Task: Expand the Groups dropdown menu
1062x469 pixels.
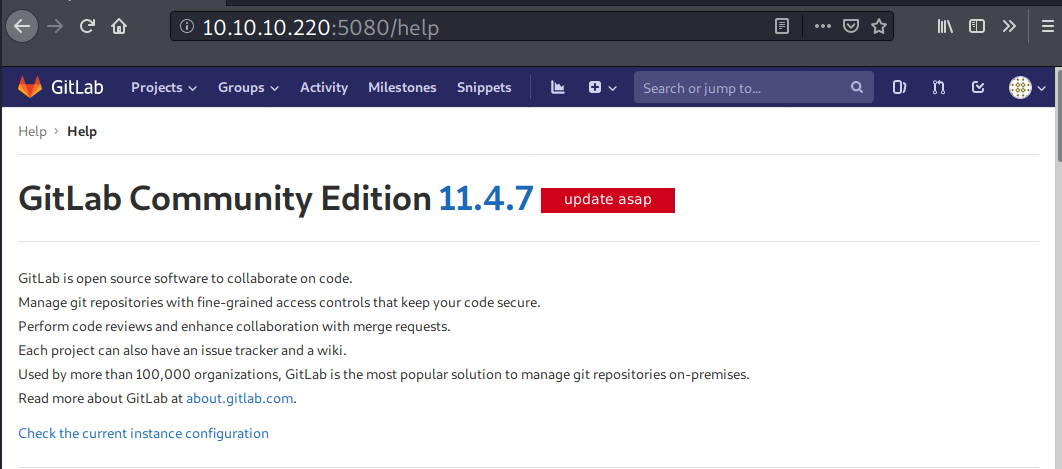Action: point(249,87)
